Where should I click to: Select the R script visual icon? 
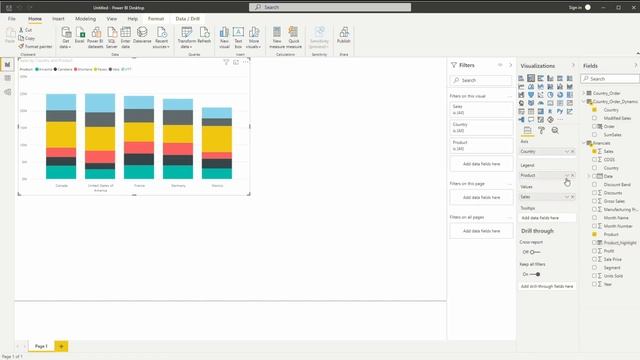coord(550,111)
